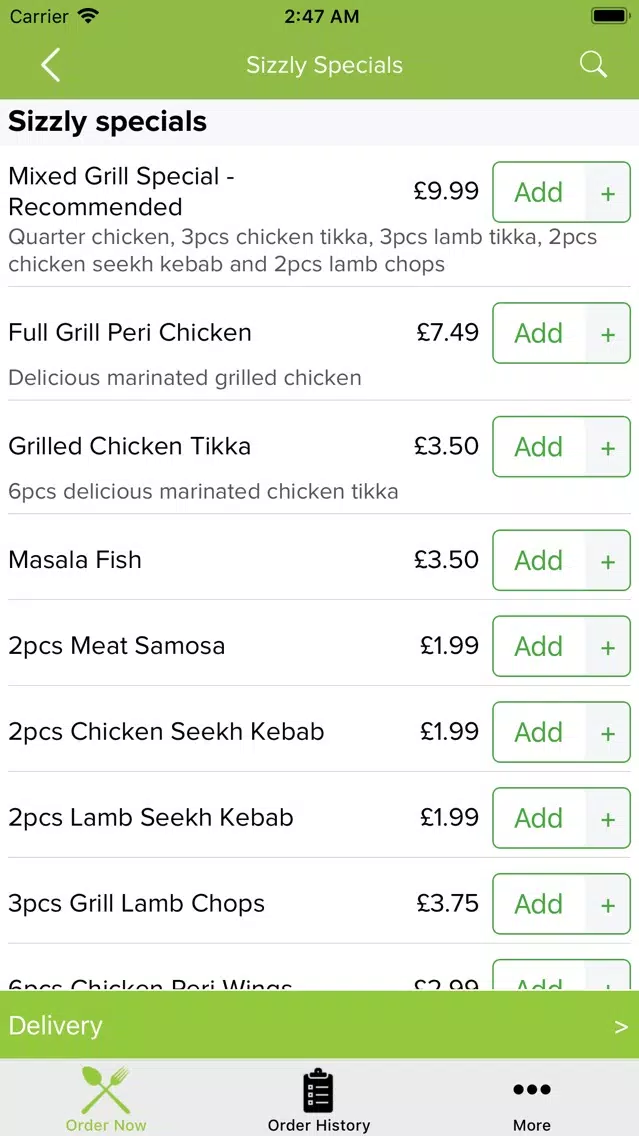The height and width of the screenshot is (1136, 639).
Task: Open the search magnifier icon
Action: pos(593,64)
